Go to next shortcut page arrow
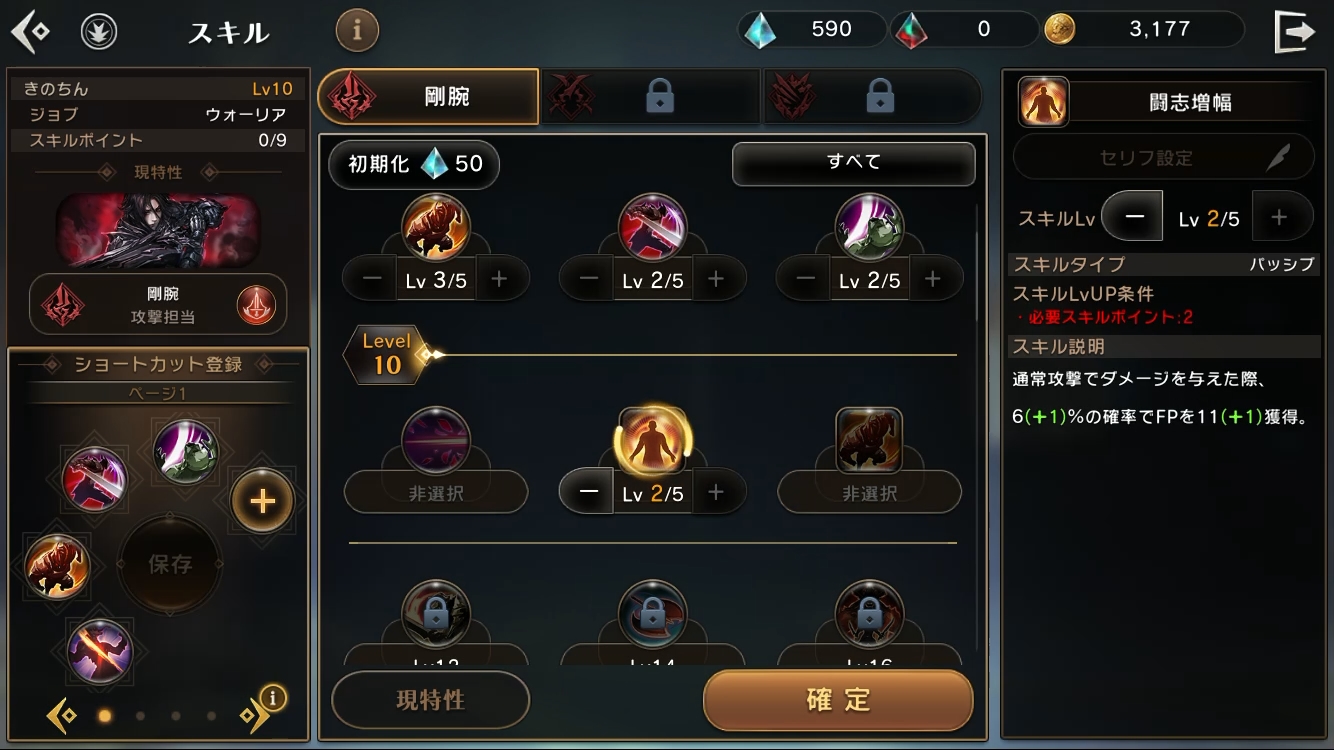Image resolution: width=1334 pixels, height=750 pixels. 252,715
